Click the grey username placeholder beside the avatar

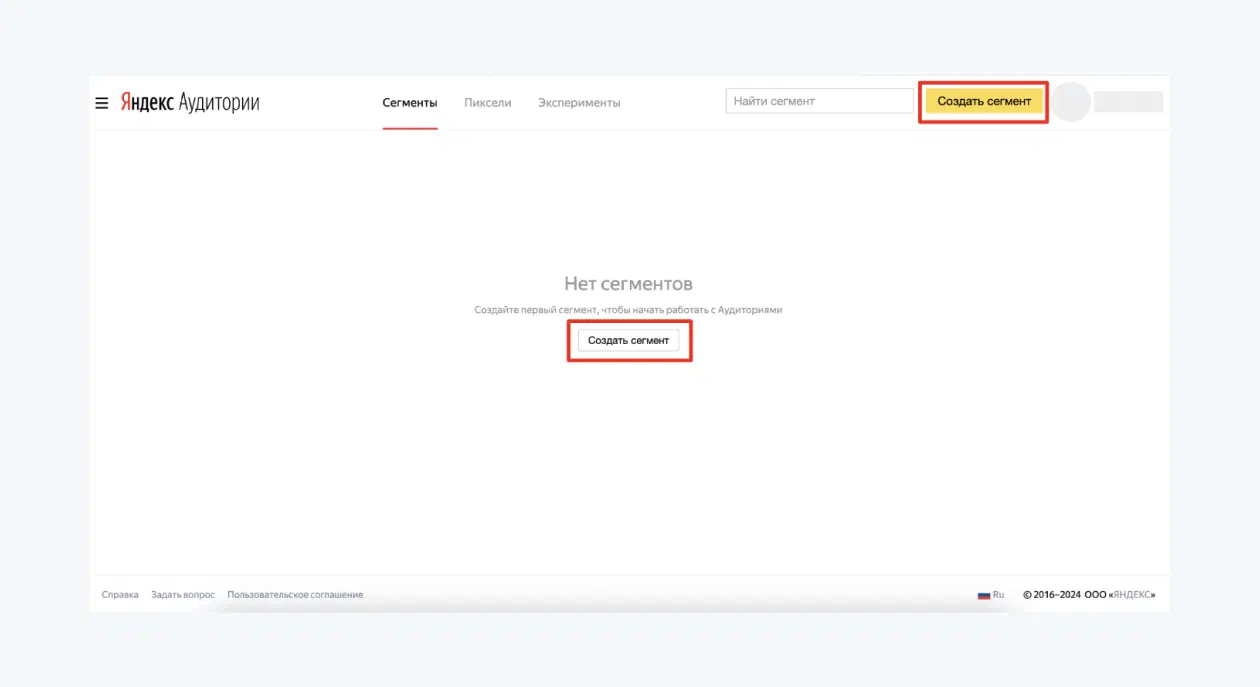coord(1128,102)
